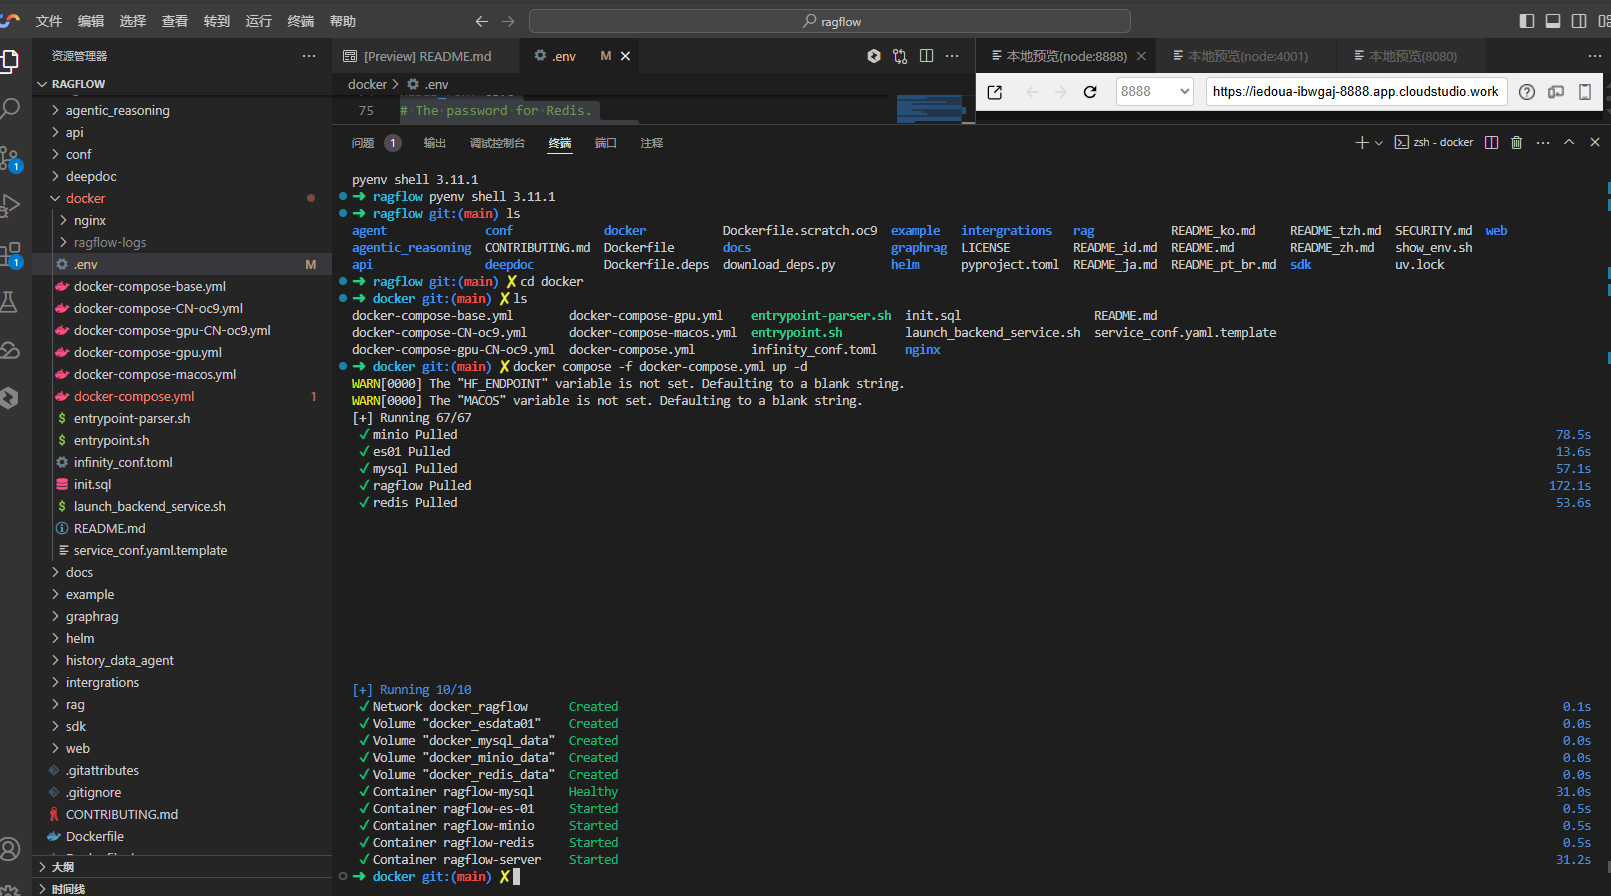
Task: Expand the agentic_reasoning folder
Action: [117, 110]
